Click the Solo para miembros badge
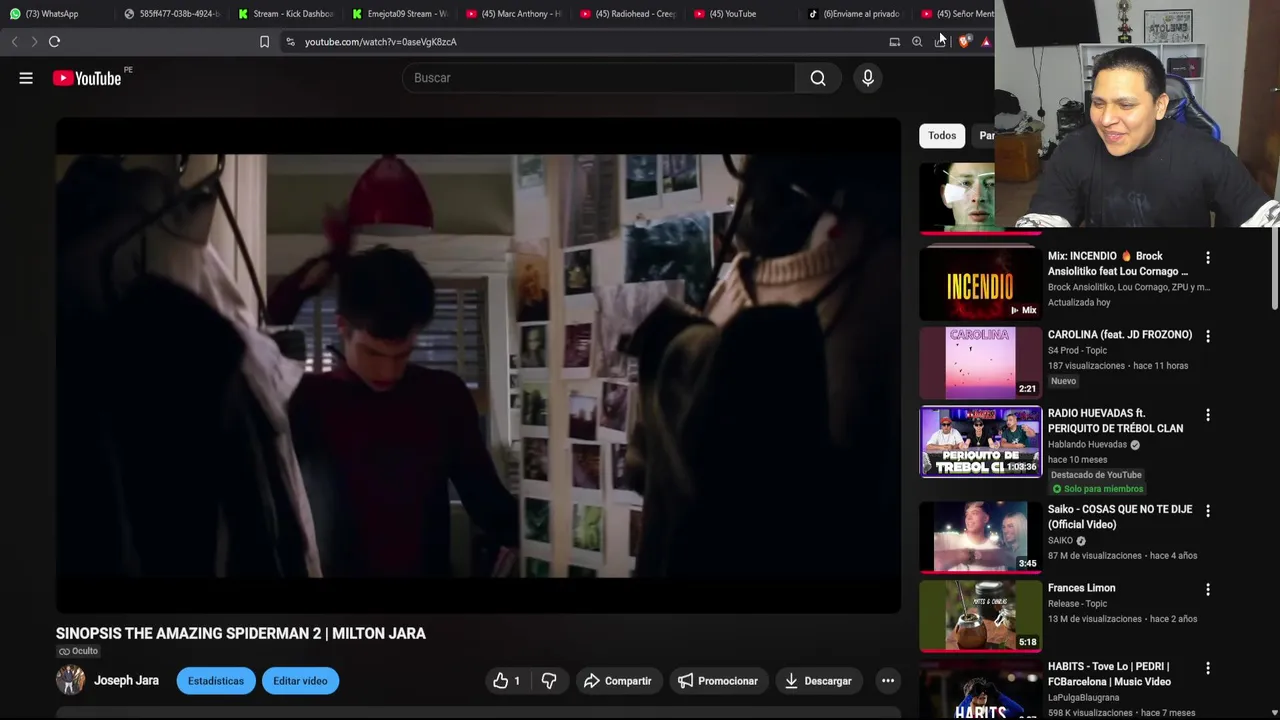Image resolution: width=1280 pixels, height=720 pixels. (x=1097, y=489)
